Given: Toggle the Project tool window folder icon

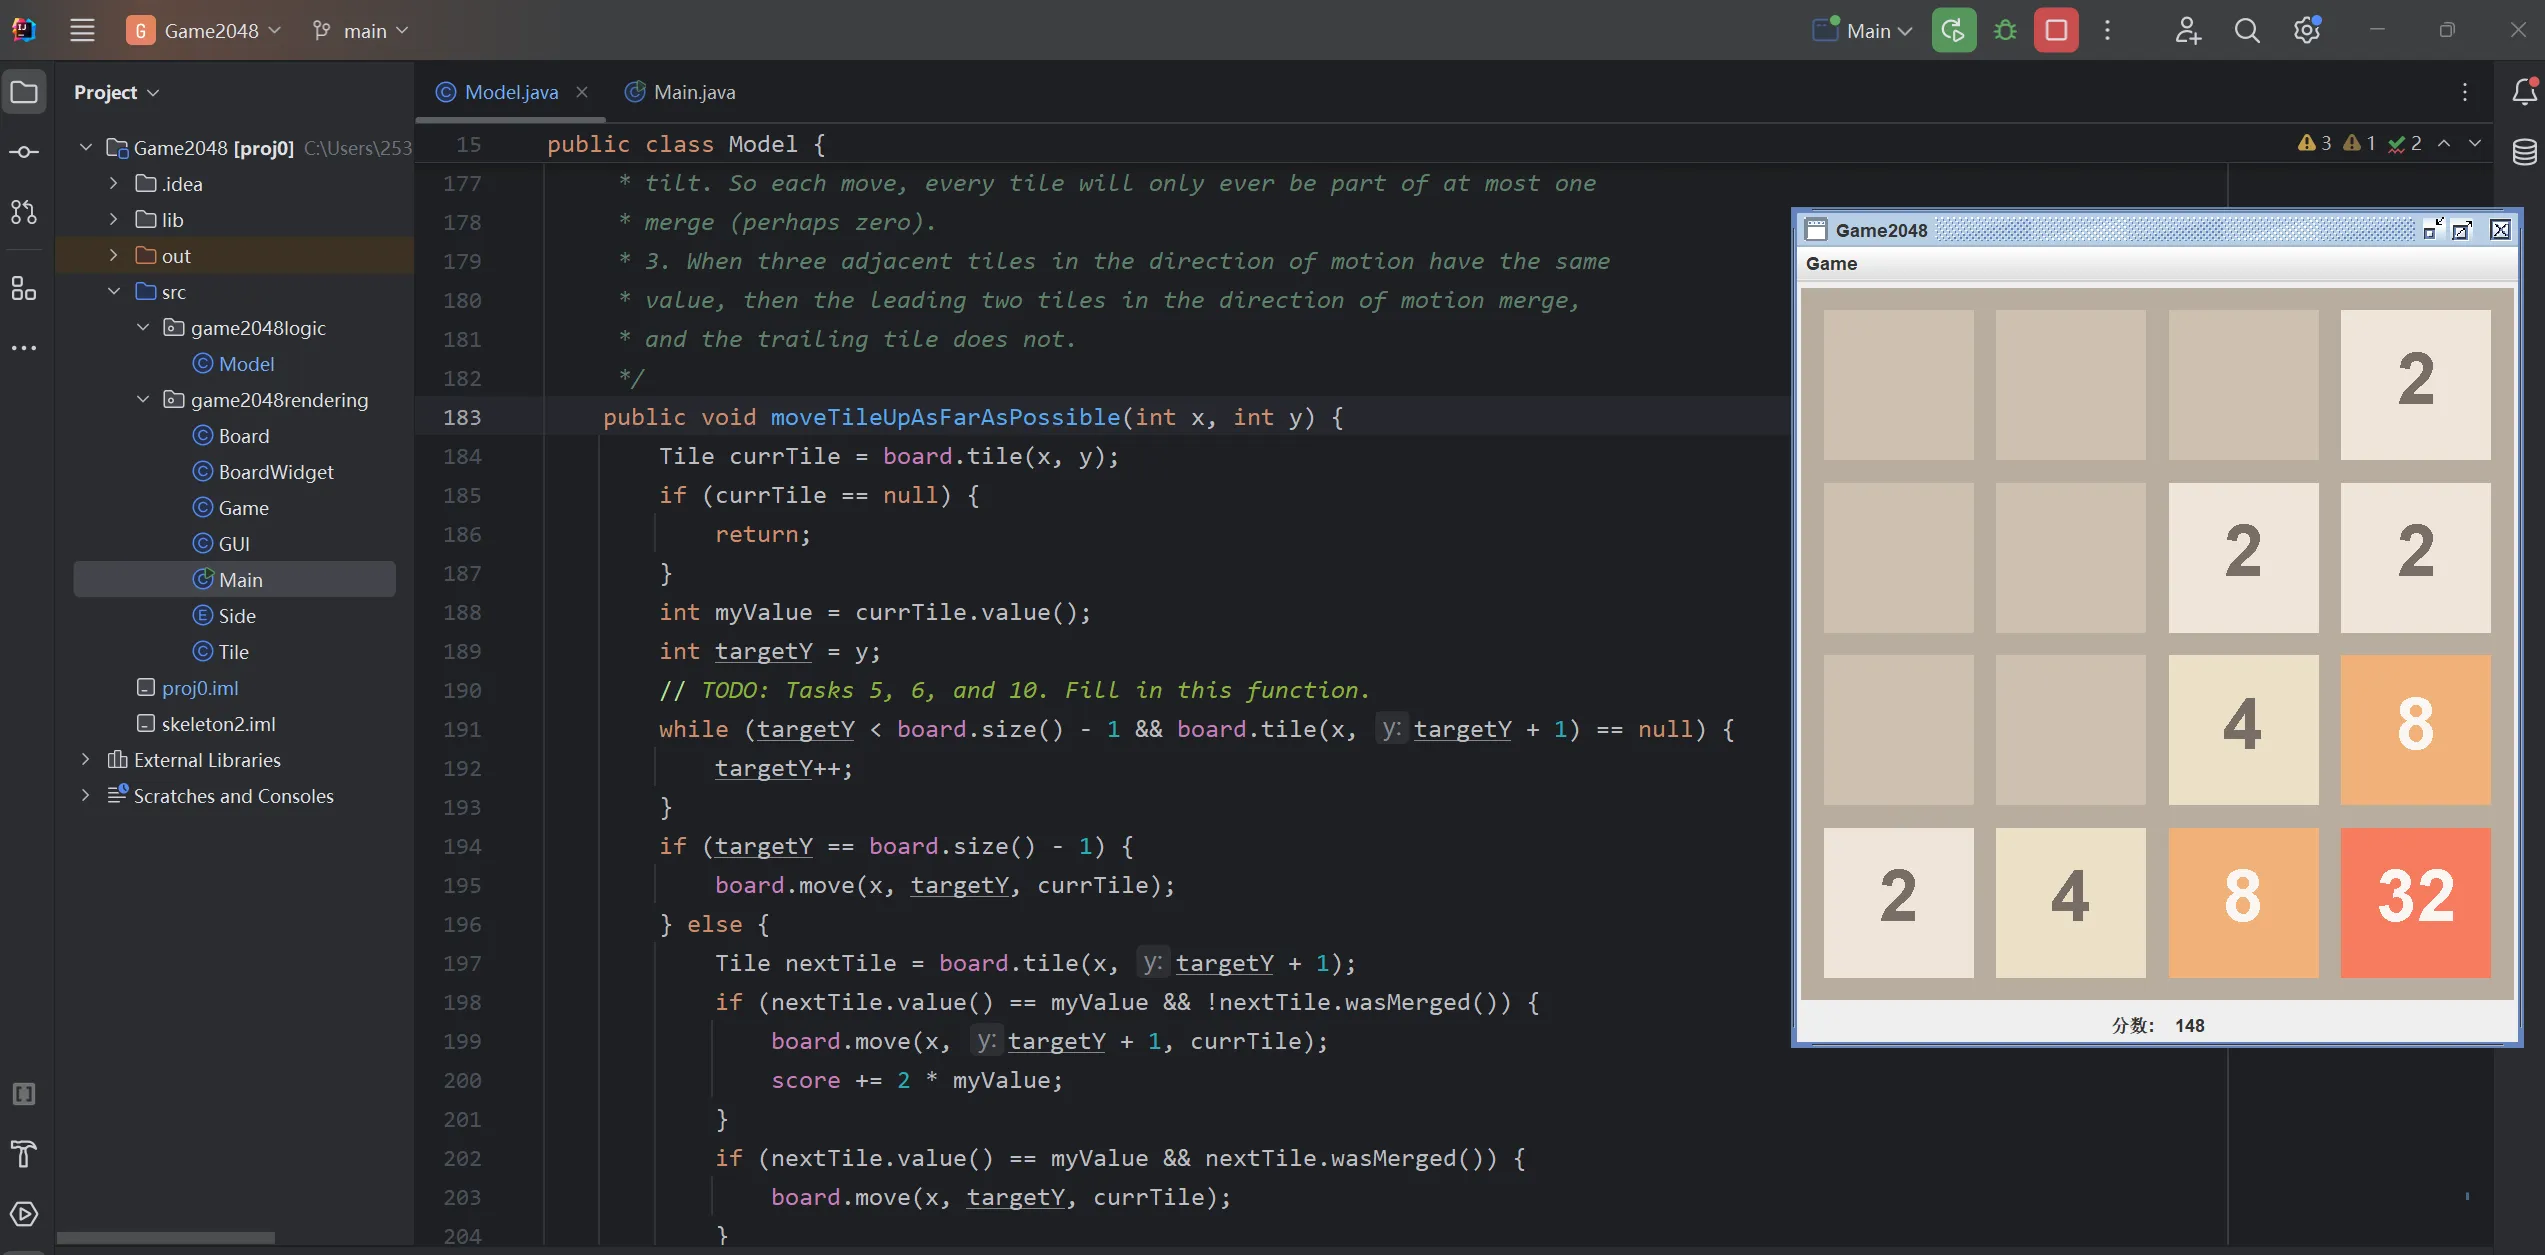Looking at the screenshot, I should [24, 92].
